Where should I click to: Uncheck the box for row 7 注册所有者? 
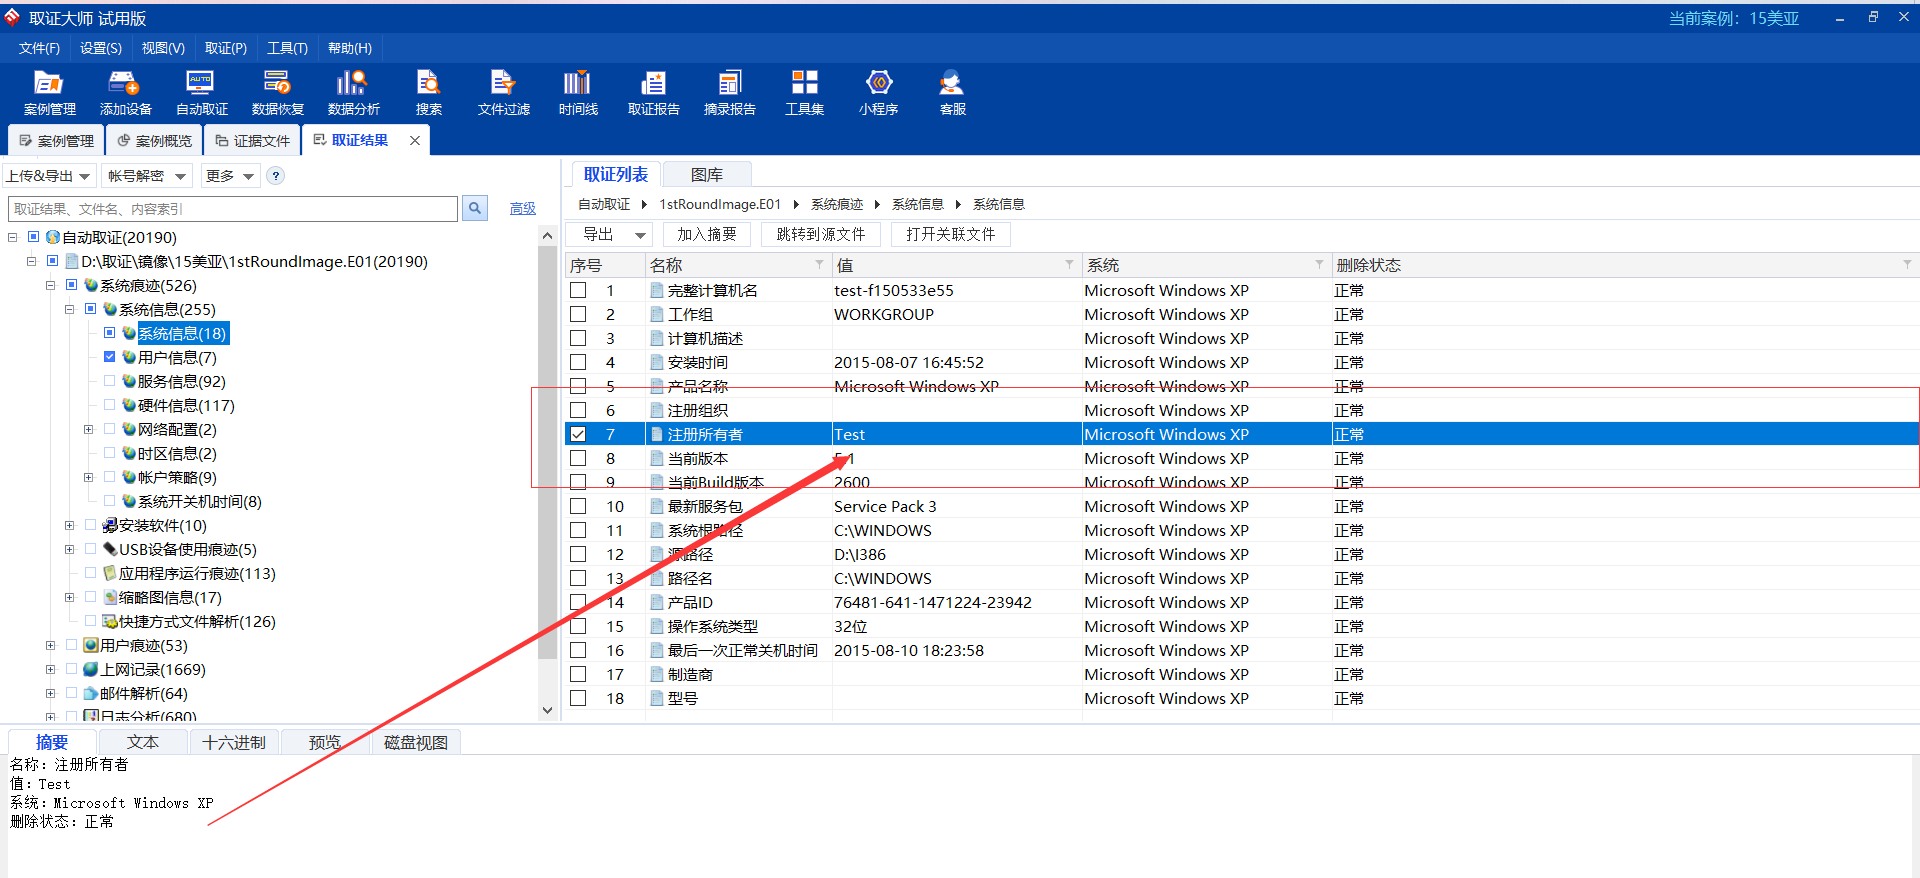click(578, 434)
